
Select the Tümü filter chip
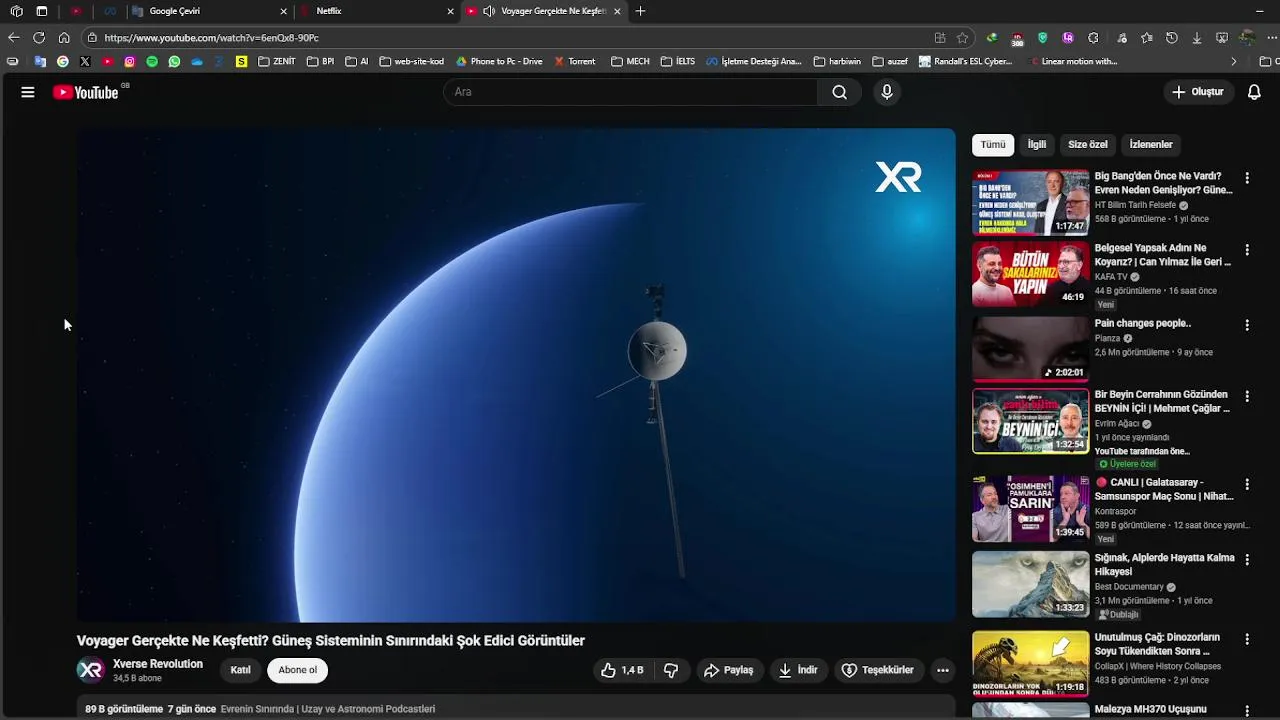993,145
